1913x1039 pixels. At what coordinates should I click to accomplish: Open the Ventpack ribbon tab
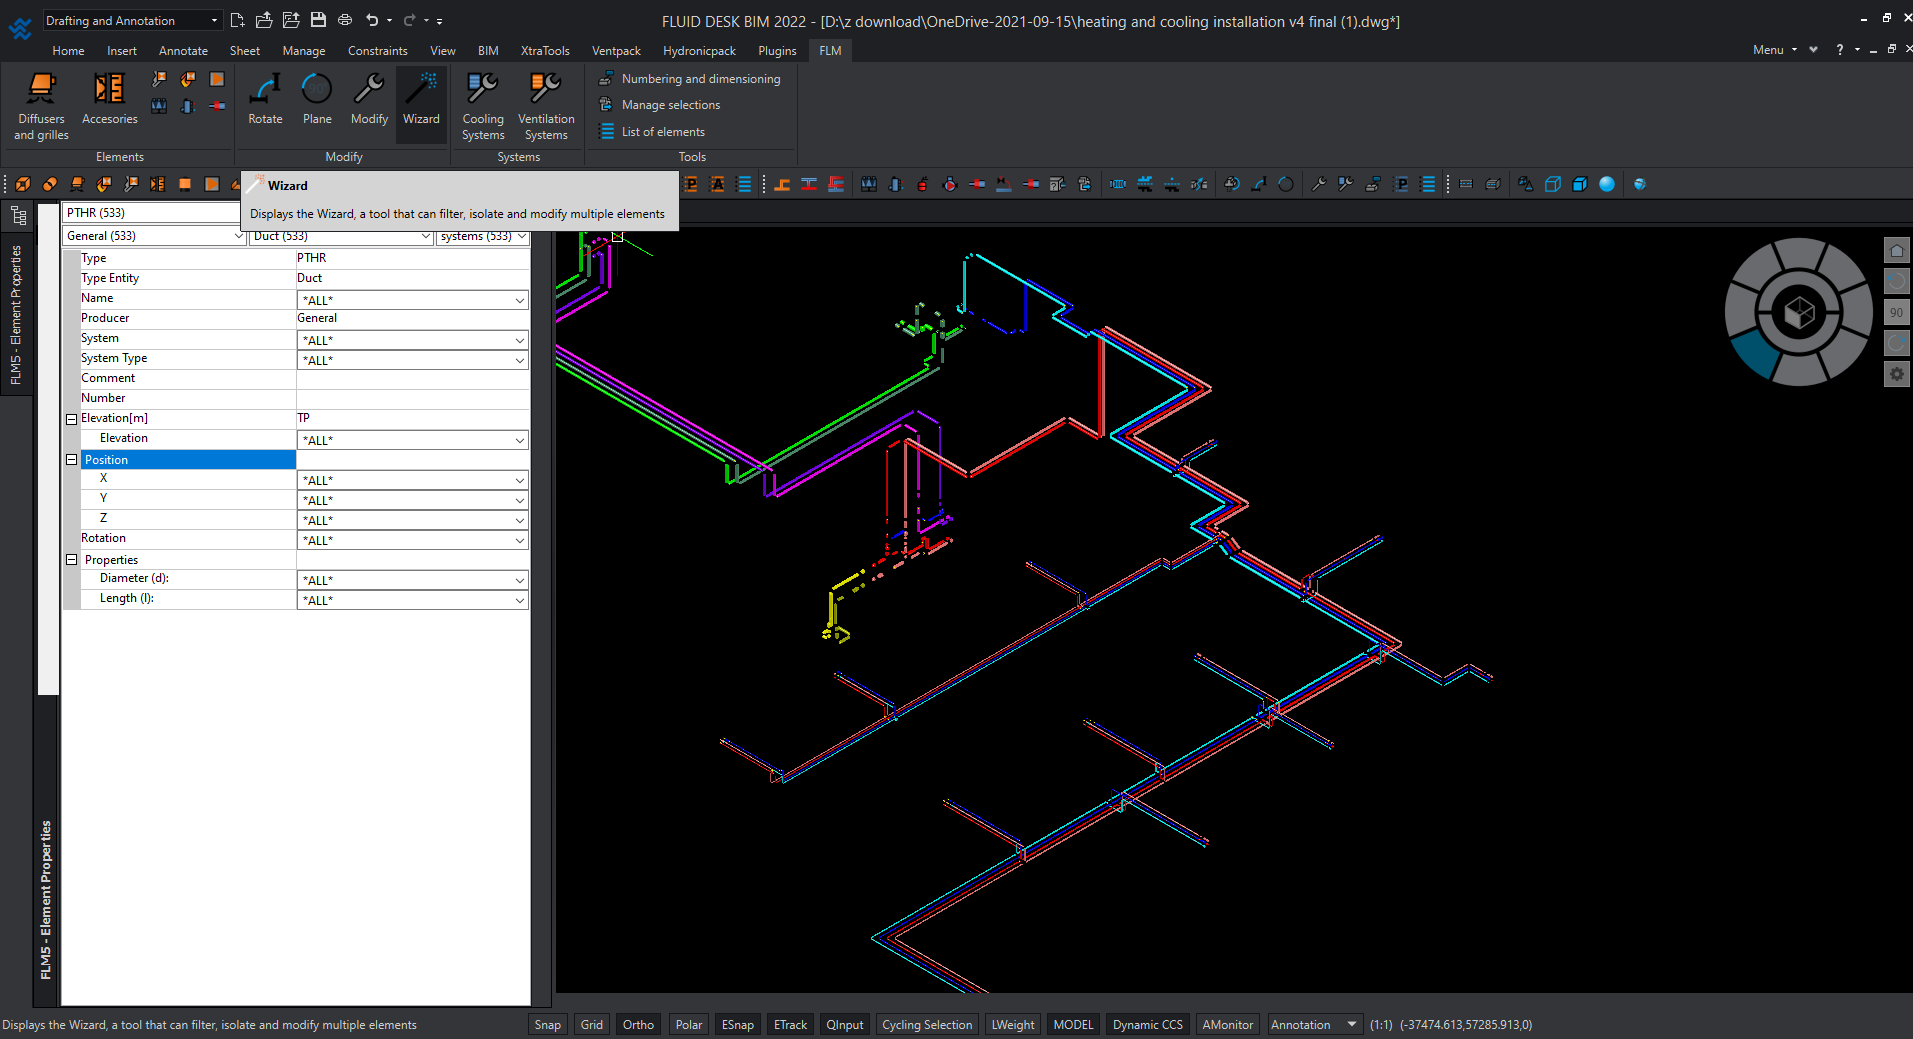[x=616, y=51]
